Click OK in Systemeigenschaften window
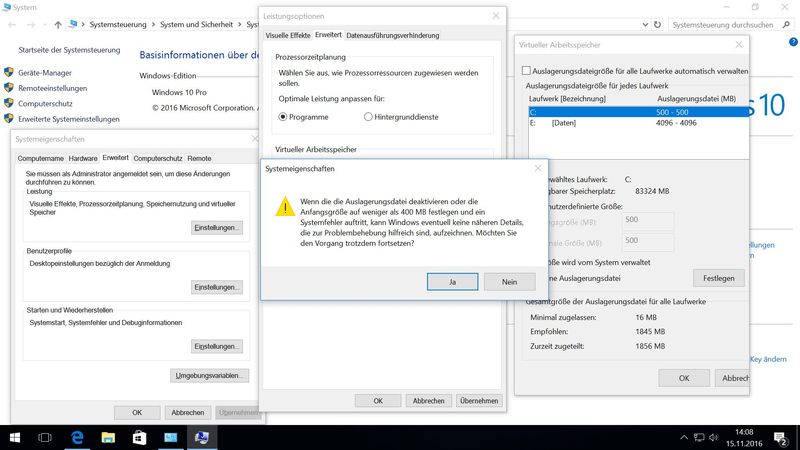The image size is (800, 450). click(137, 412)
